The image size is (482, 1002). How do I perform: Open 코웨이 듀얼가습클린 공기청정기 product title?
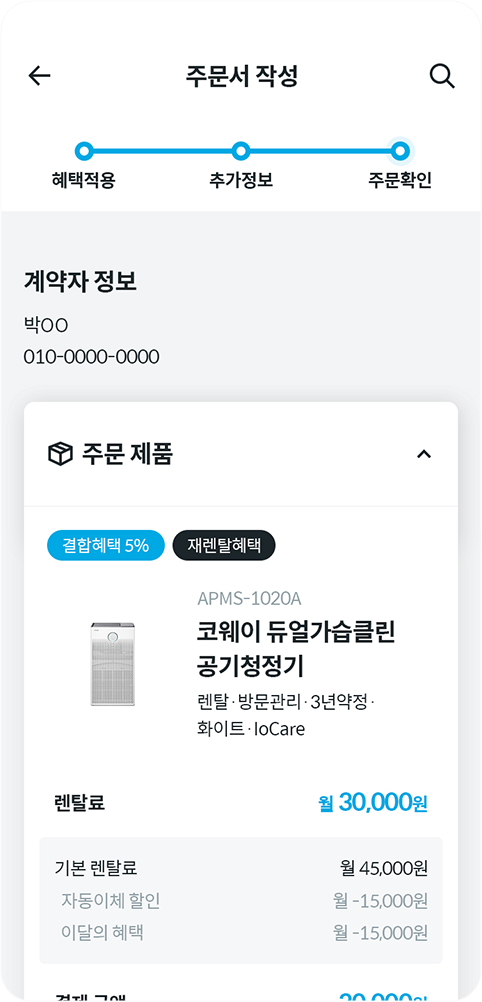(x=296, y=649)
